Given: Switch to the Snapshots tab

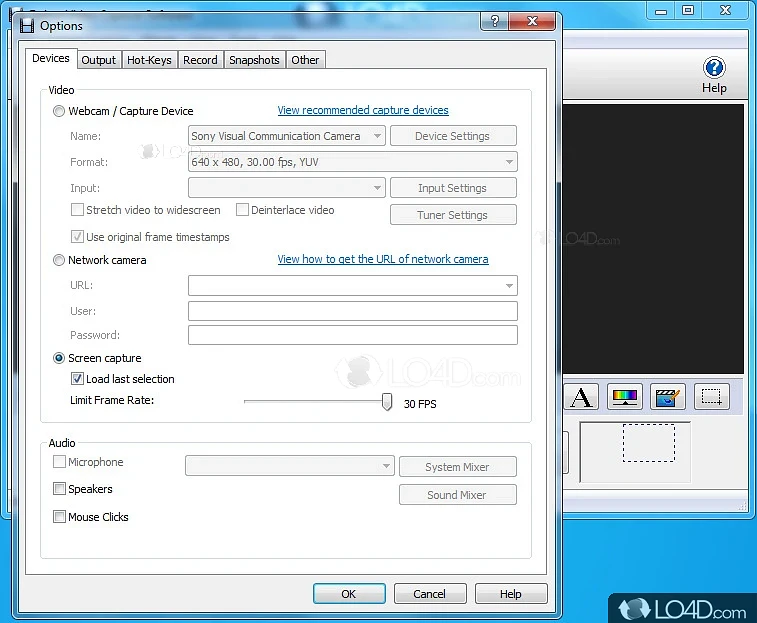Looking at the screenshot, I should tap(254, 60).
